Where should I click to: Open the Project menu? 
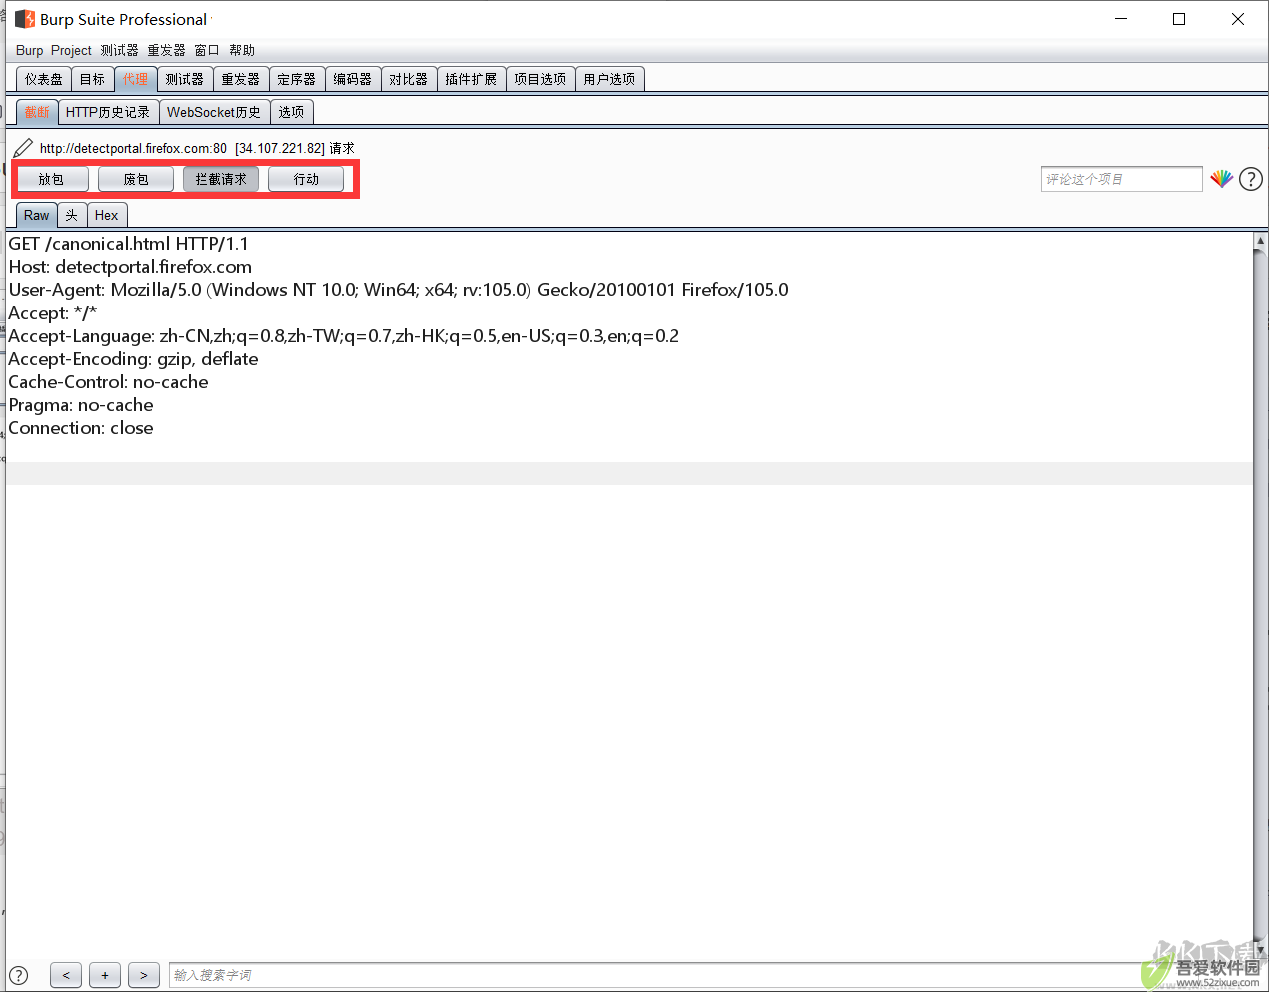71,50
